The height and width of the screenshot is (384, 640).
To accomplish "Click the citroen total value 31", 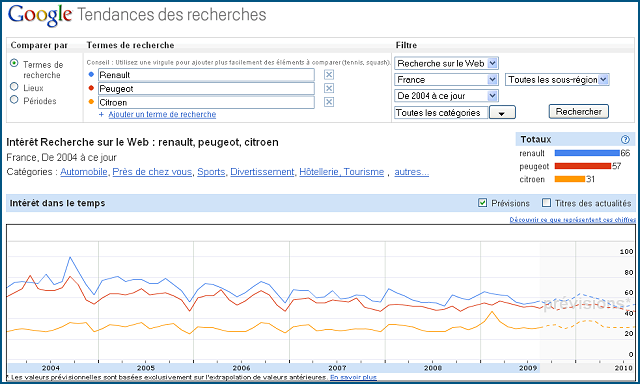I will click(590, 179).
